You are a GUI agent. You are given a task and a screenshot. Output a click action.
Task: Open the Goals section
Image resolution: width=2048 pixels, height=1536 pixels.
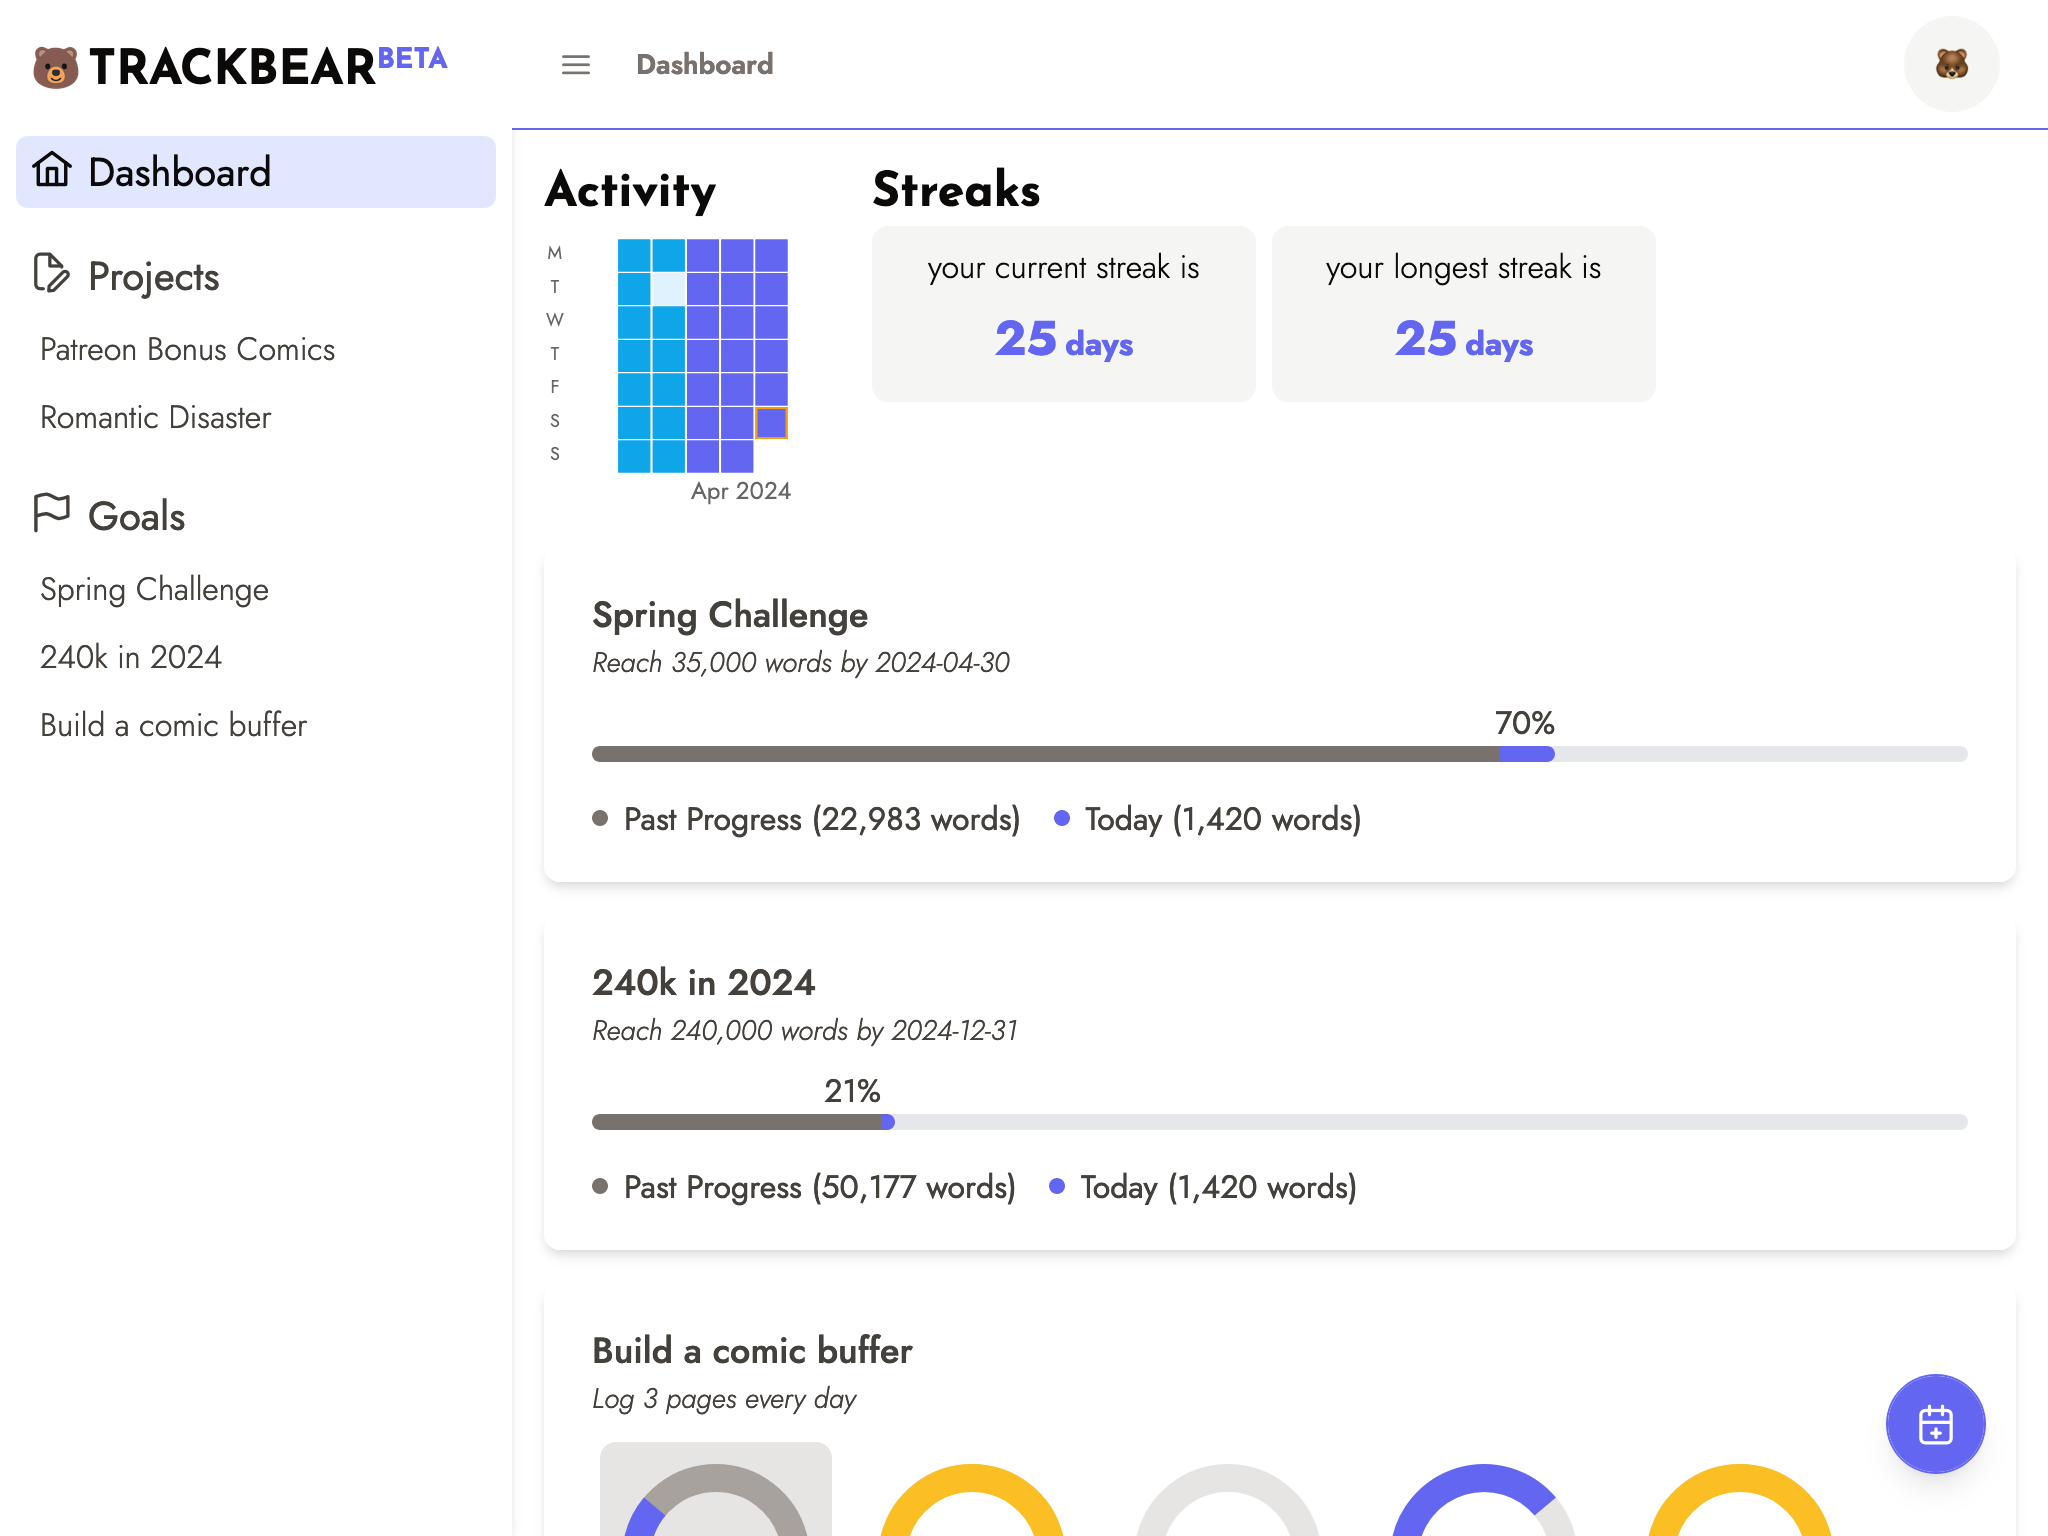[137, 517]
